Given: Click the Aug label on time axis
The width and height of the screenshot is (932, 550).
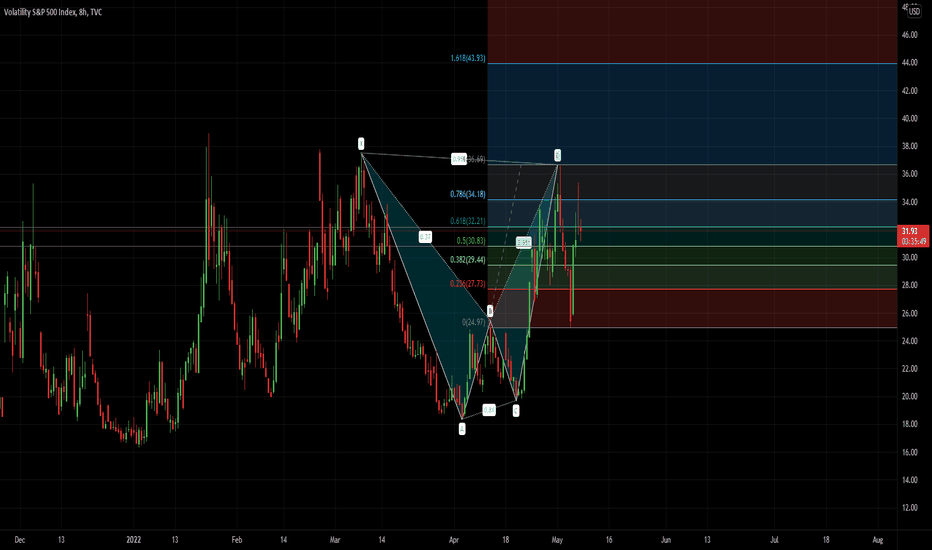Looking at the screenshot, I should [877, 540].
